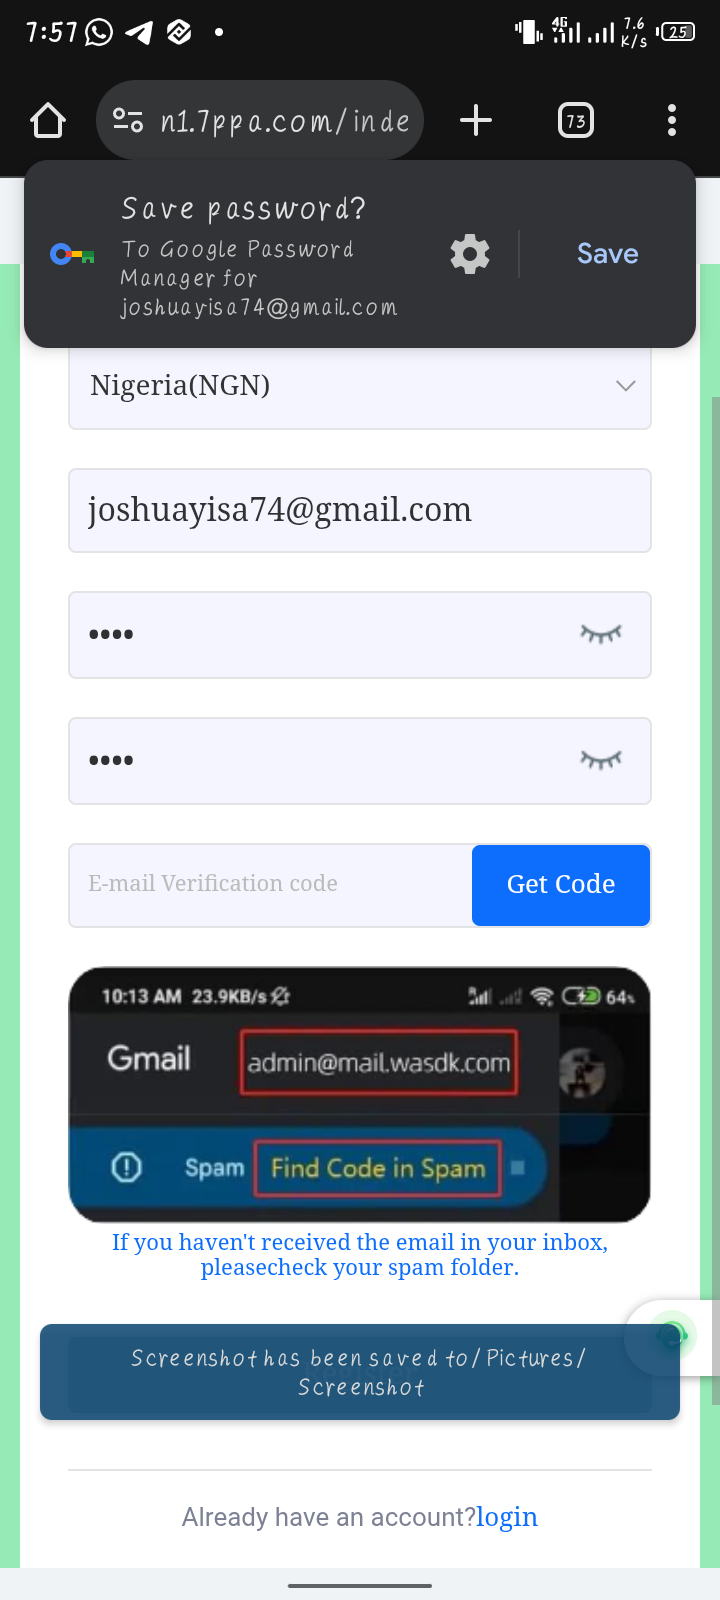
Task: Save the password to Google Password Manager
Action: pyautogui.click(x=608, y=254)
